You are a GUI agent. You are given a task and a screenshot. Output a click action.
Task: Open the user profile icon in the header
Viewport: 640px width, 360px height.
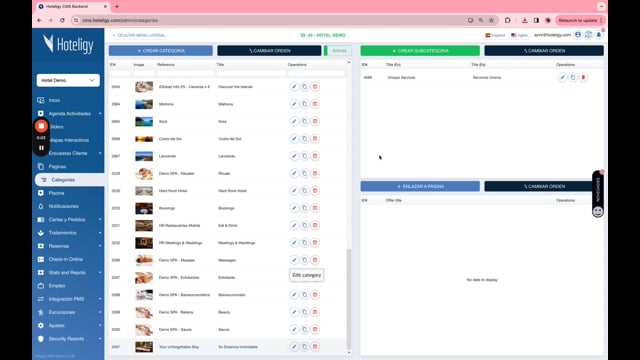[578, 35]
